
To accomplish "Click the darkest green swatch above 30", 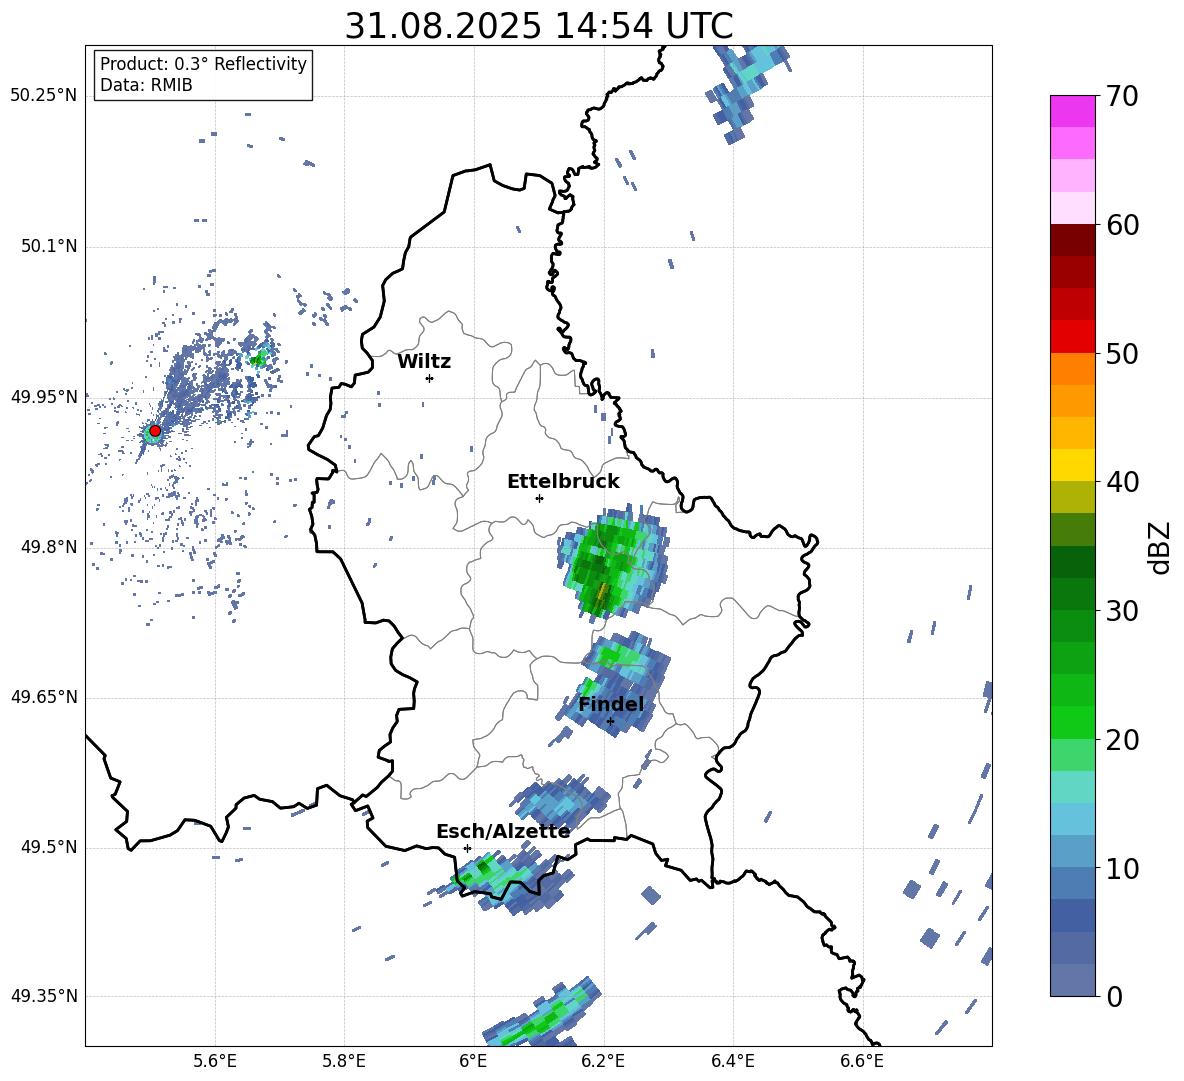I will point(1072,562).
